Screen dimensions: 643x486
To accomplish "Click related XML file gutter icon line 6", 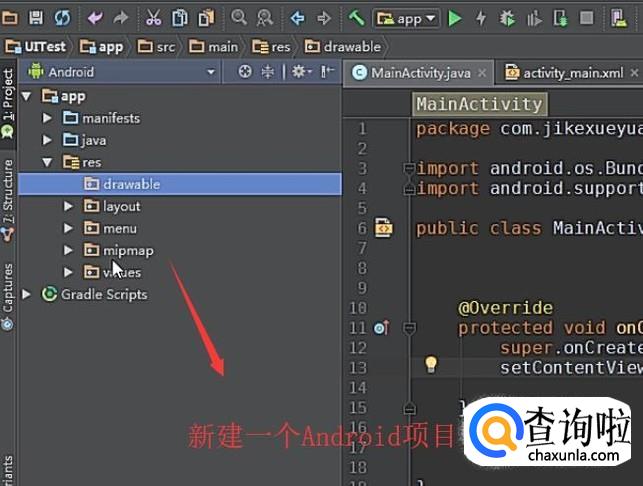I will [x=384, y=228].
